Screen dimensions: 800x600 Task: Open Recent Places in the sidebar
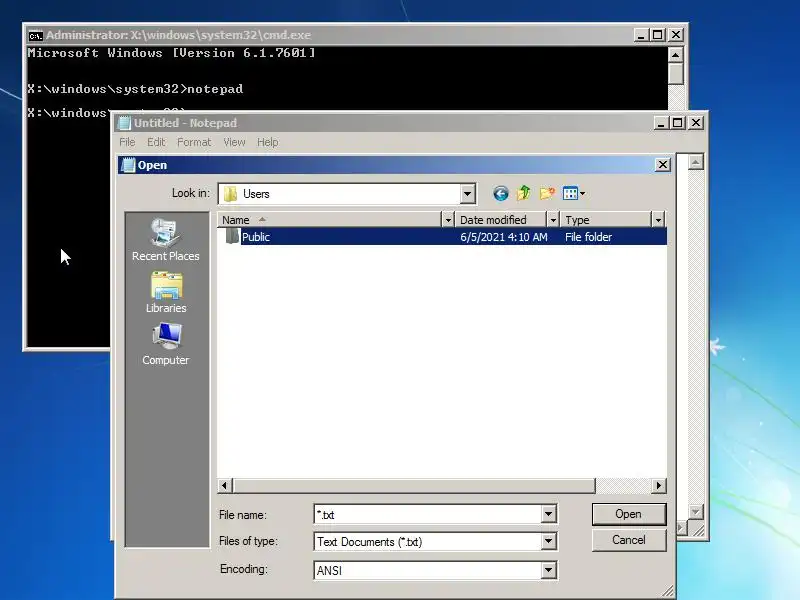[166, 240]
